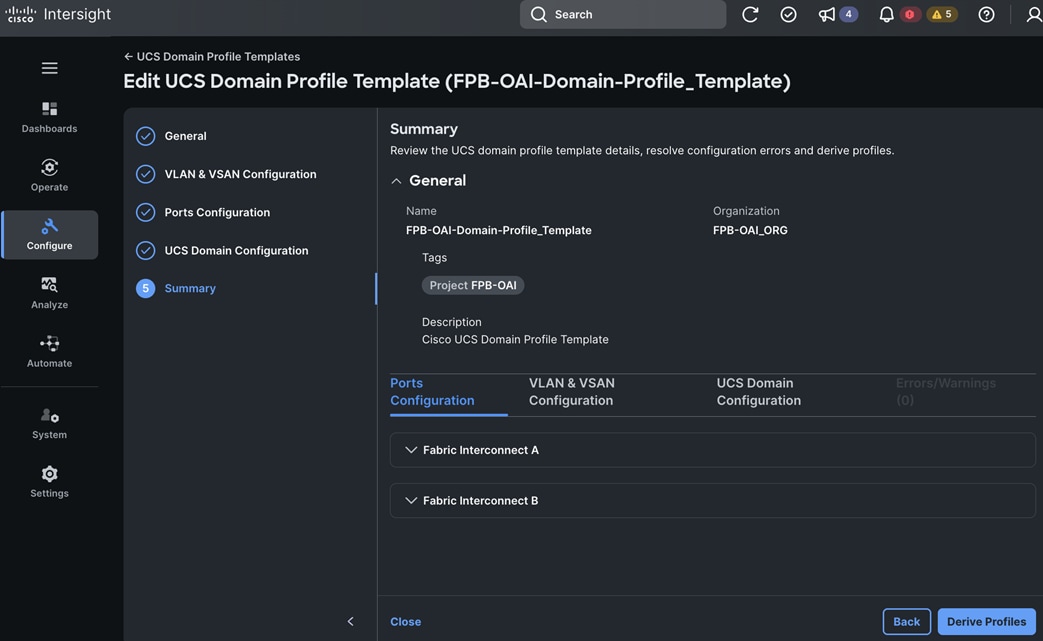The width and height of the screenshot is (1043, 641).
Task: Collapse the General summary section
Action: pos(396,181)
